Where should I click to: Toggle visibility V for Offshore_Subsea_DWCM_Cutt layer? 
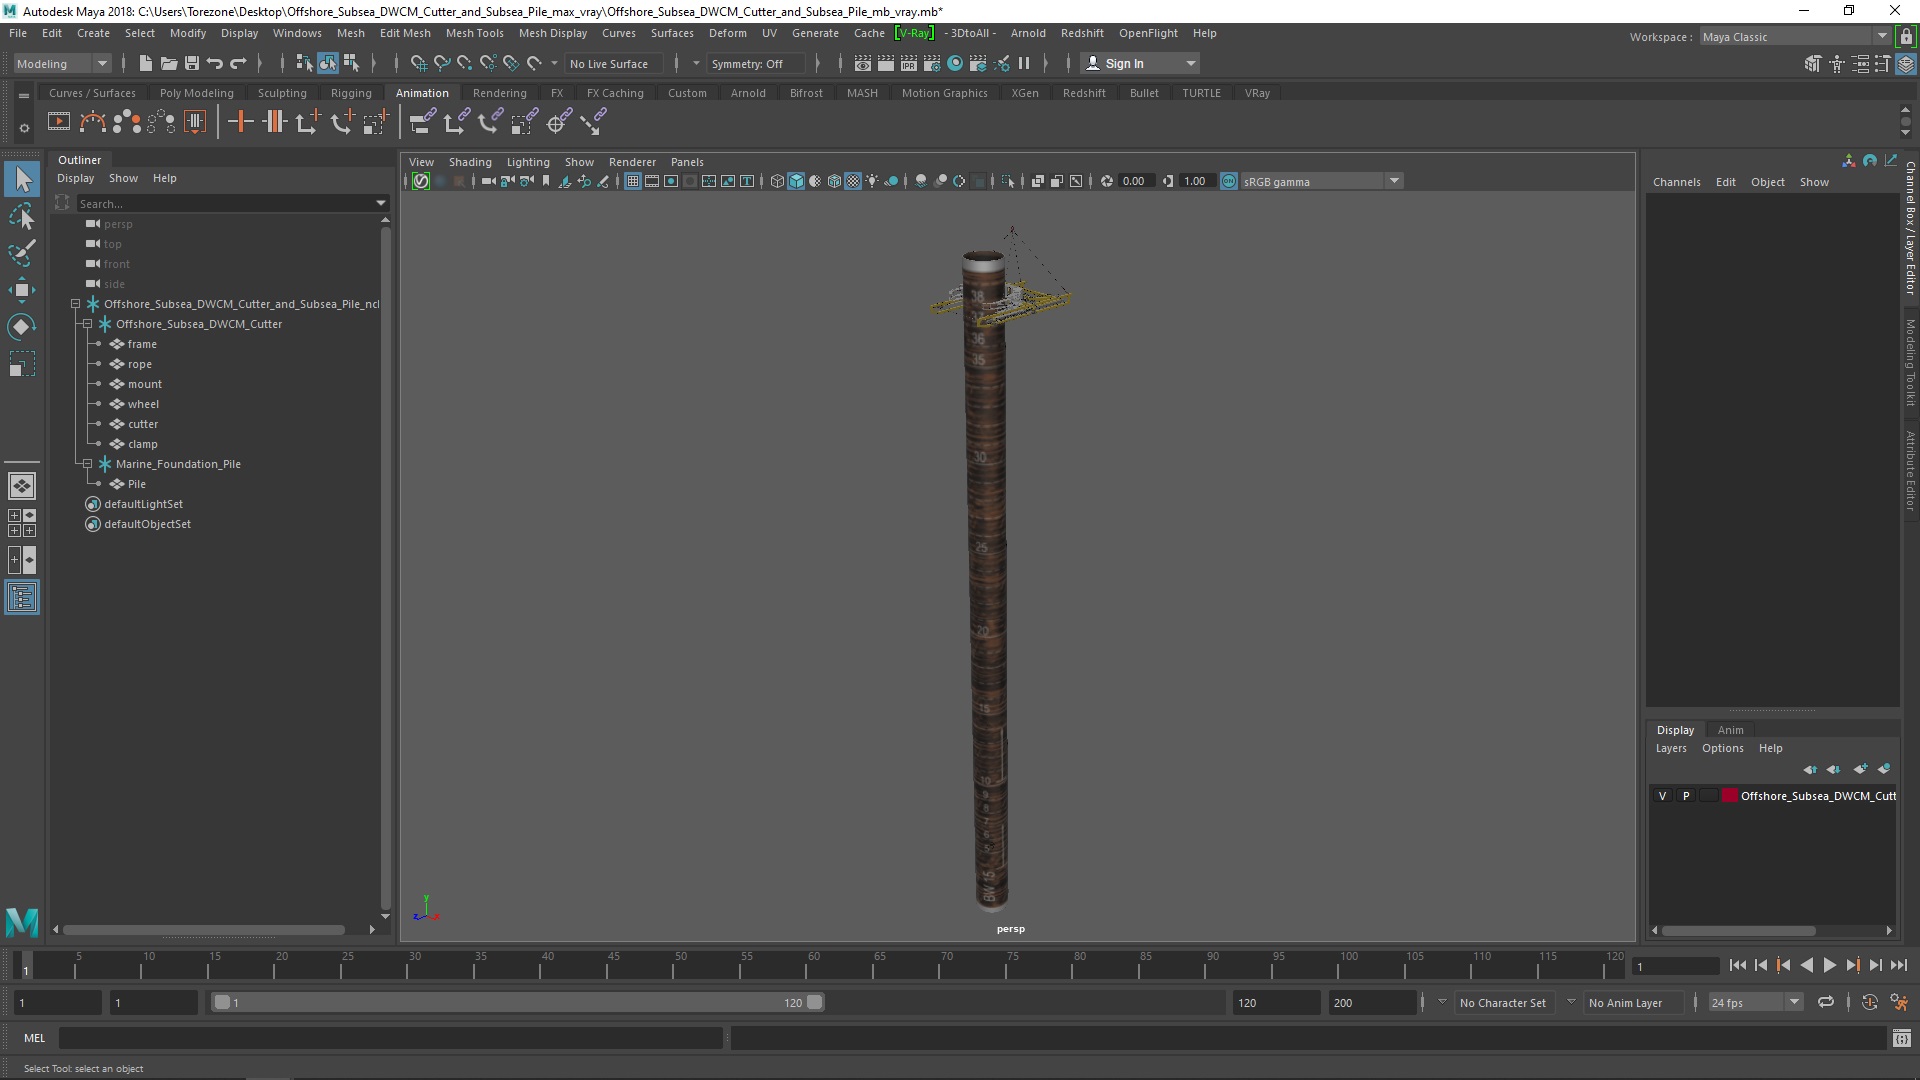tap(1663, 794)
